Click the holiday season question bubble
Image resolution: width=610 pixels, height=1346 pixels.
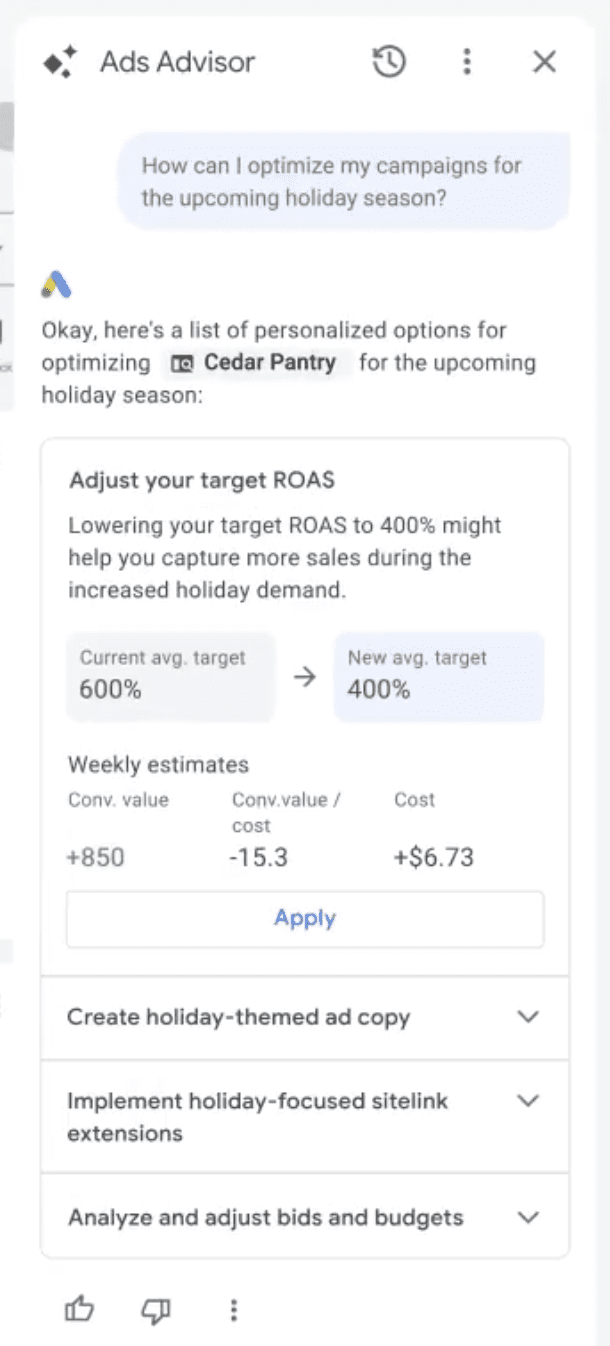pyautogui.click(x=345, y=181)
